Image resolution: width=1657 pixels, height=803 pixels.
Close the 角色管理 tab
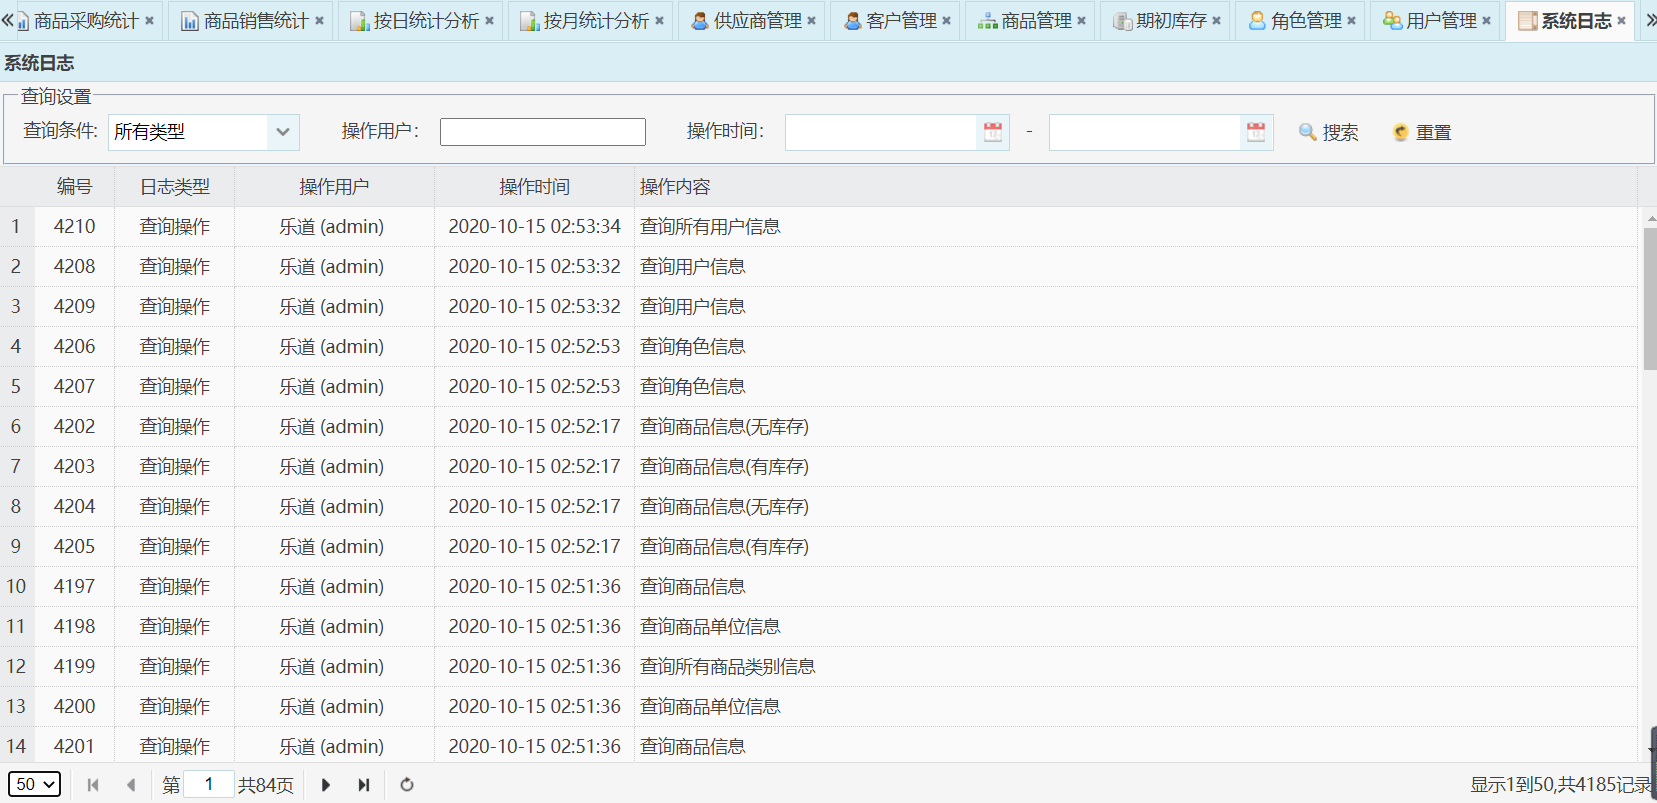1351,20
